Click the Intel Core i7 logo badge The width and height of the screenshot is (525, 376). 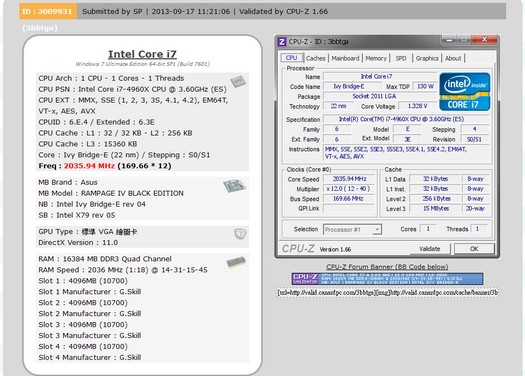(x=465, y=91)
